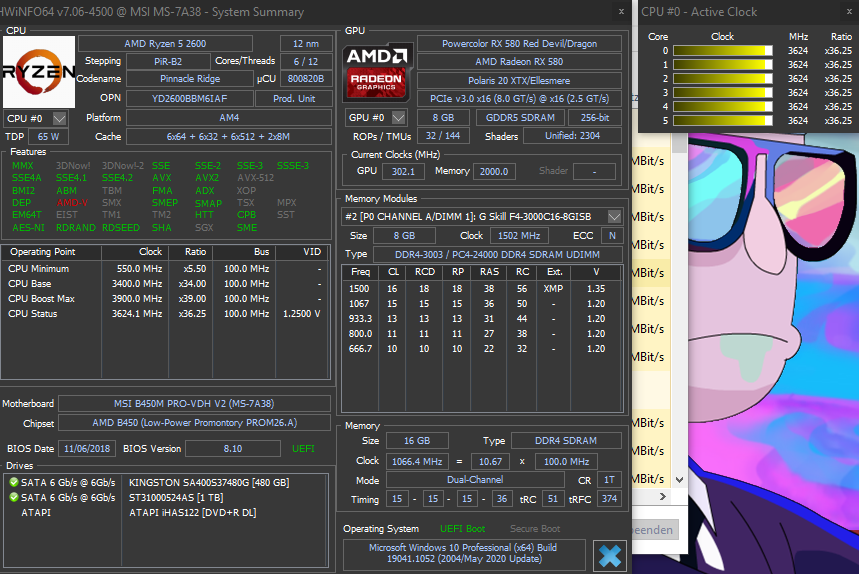859x574 pixels.
Task: Click the tRFC 374 value
Action: tap(609, 499)
